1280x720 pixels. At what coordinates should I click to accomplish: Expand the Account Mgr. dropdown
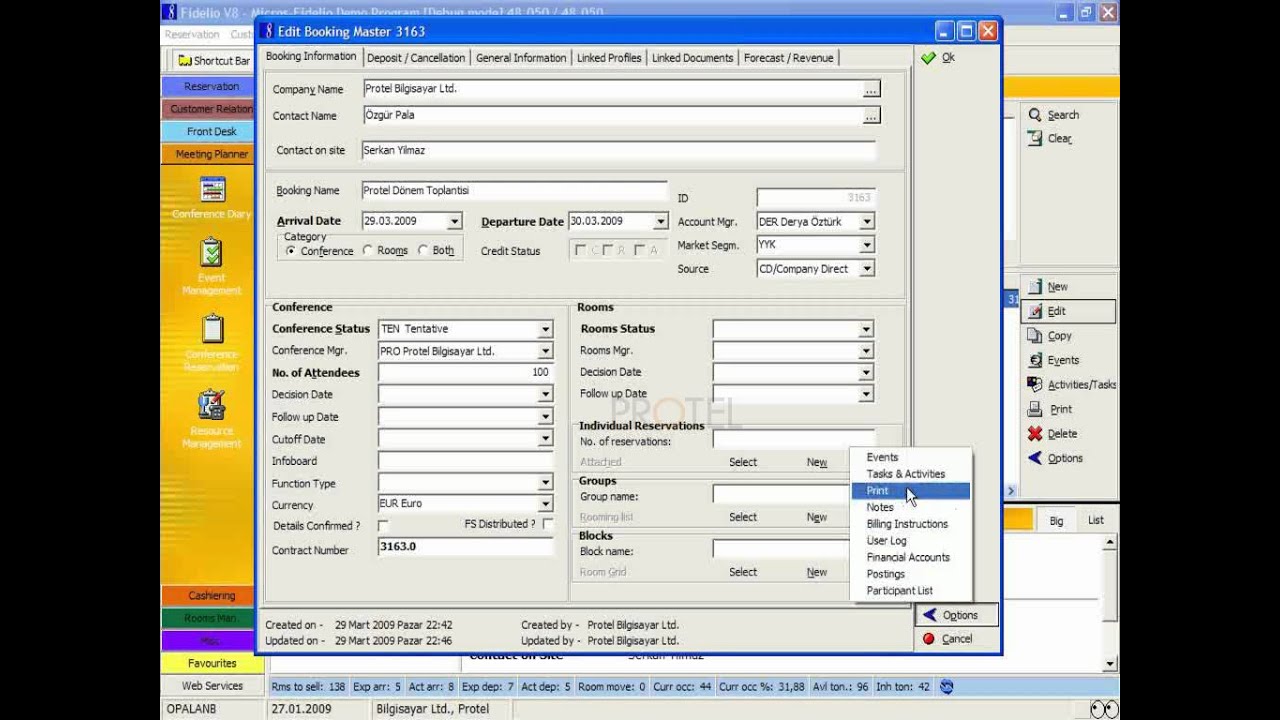(866, 222)
